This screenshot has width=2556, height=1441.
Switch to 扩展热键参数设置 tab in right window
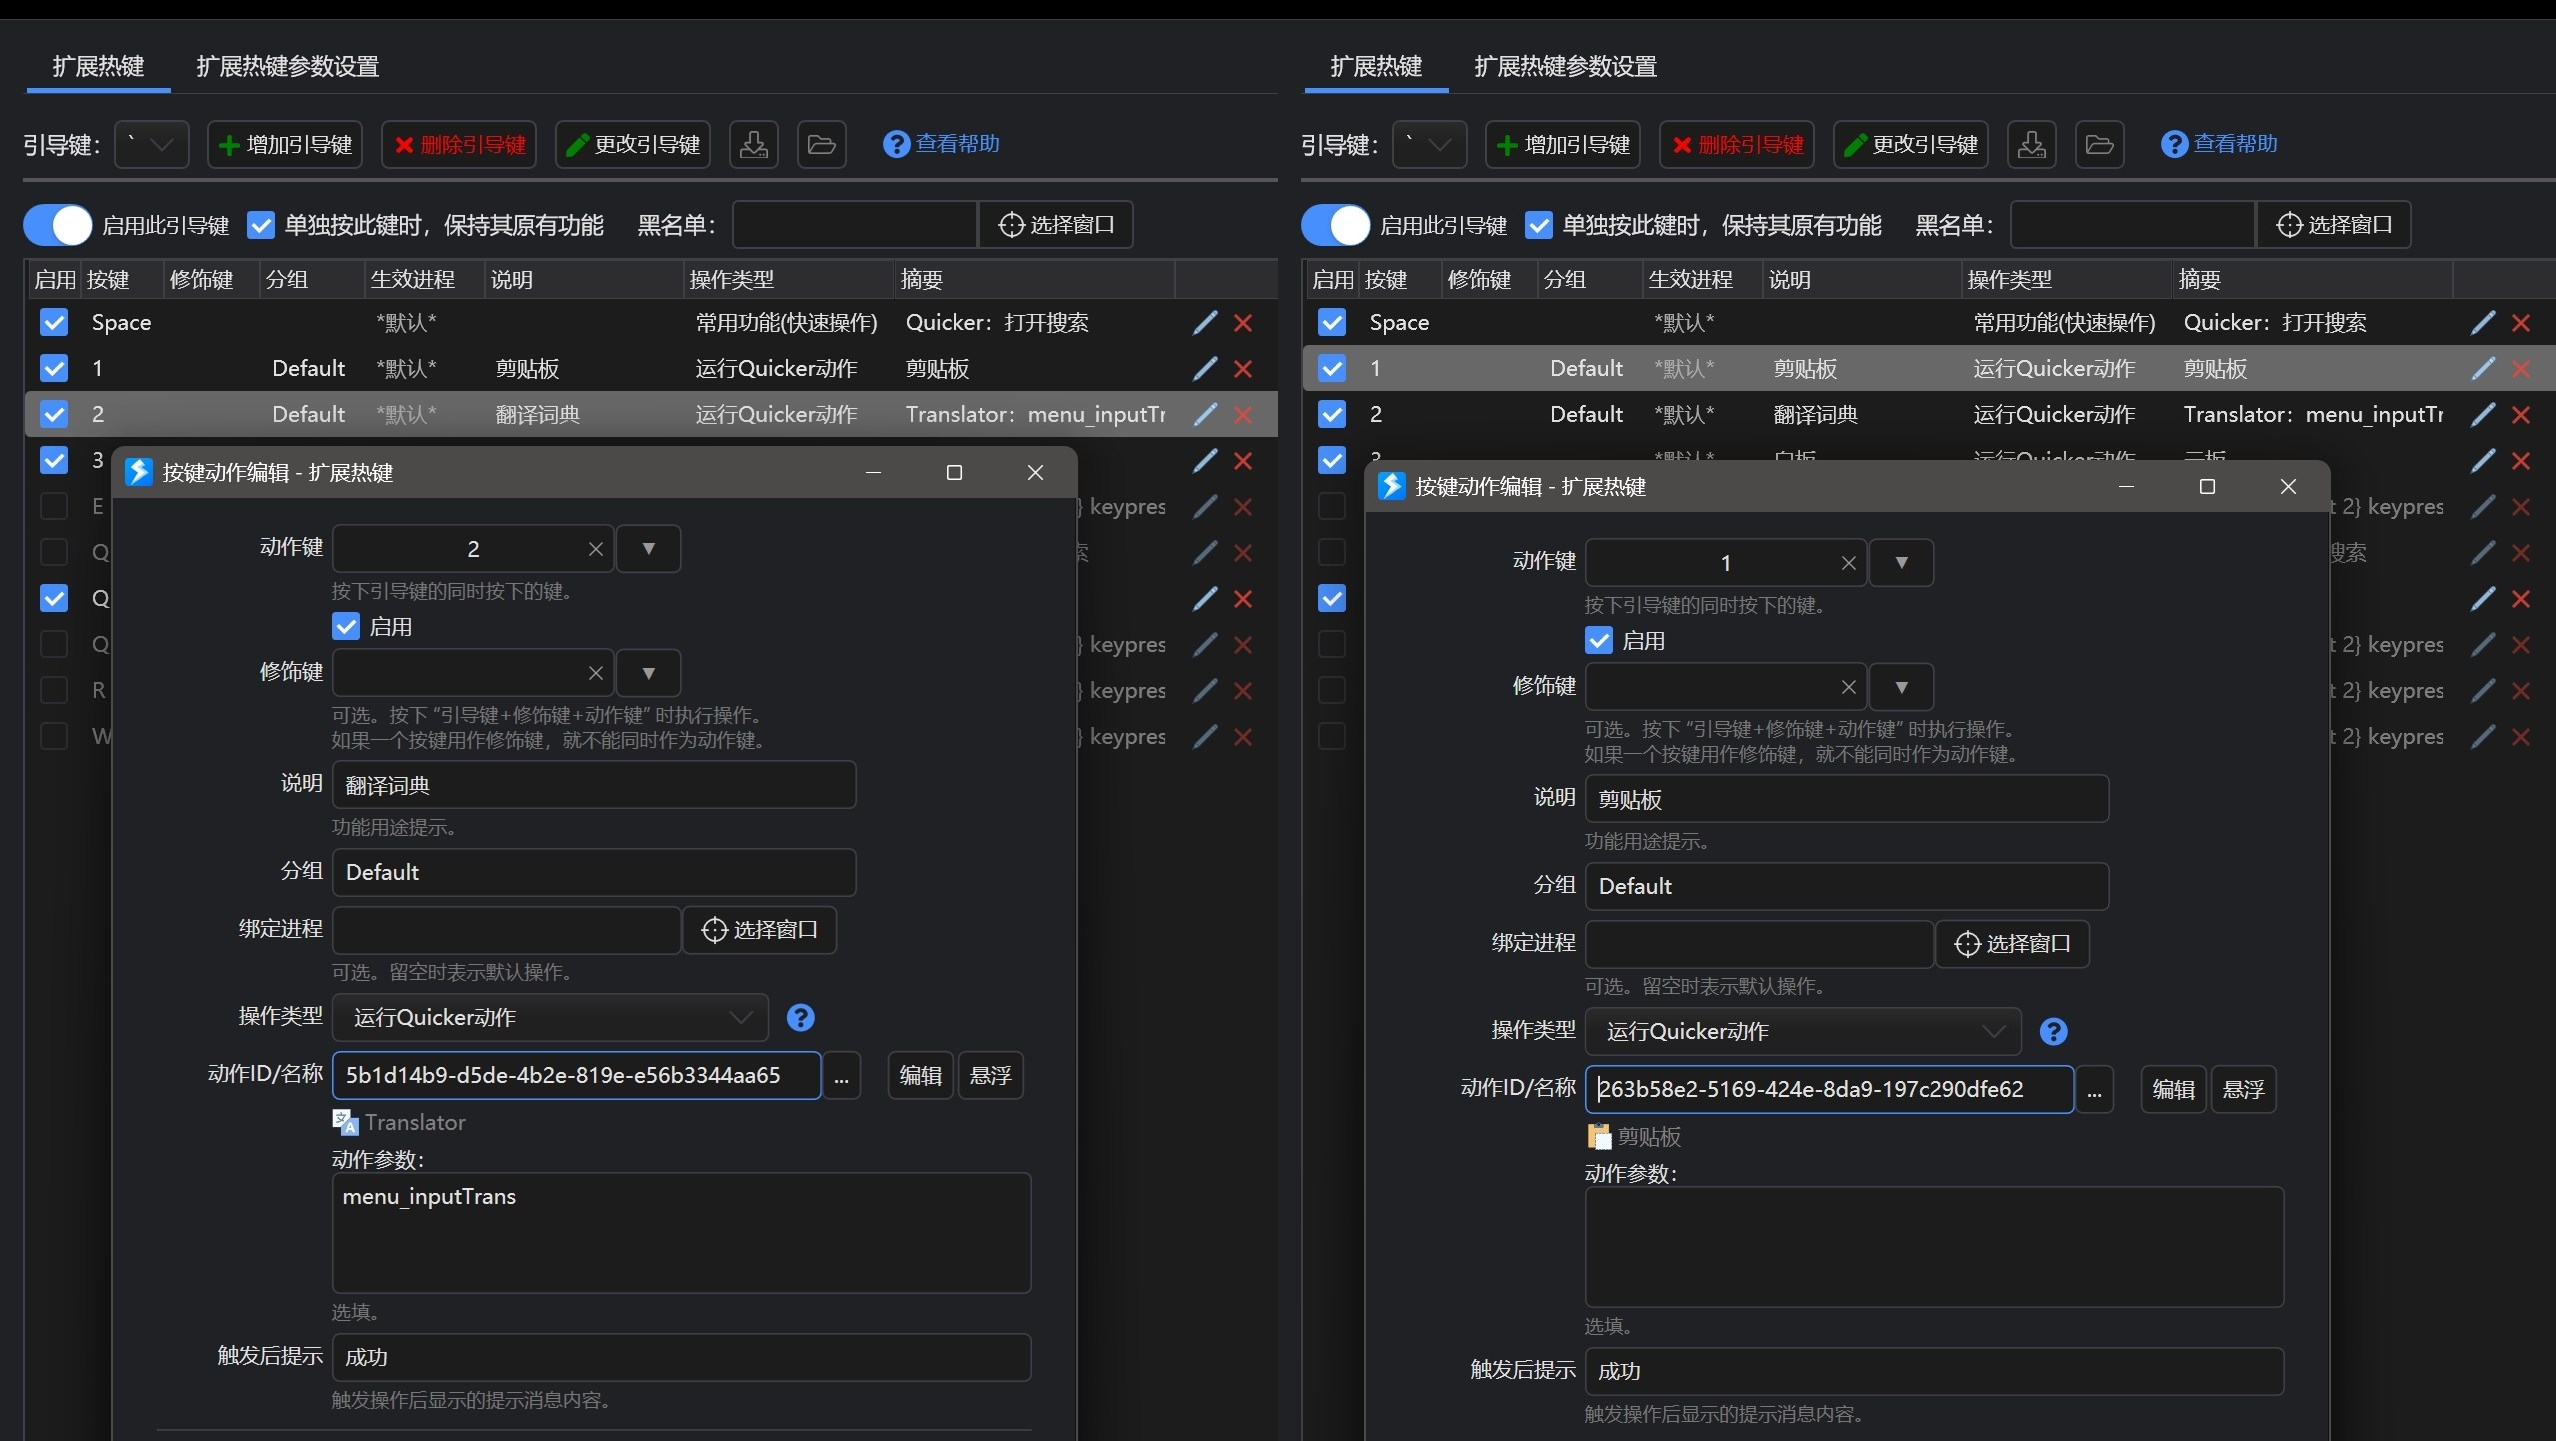click(x=1566, y=67)
